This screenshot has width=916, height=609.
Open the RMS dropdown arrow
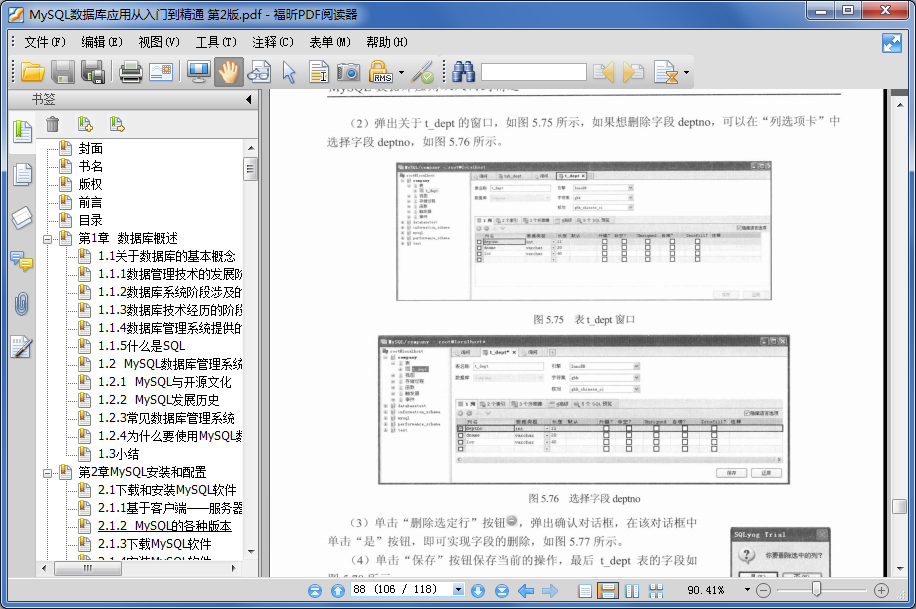(x=401, y=72)
